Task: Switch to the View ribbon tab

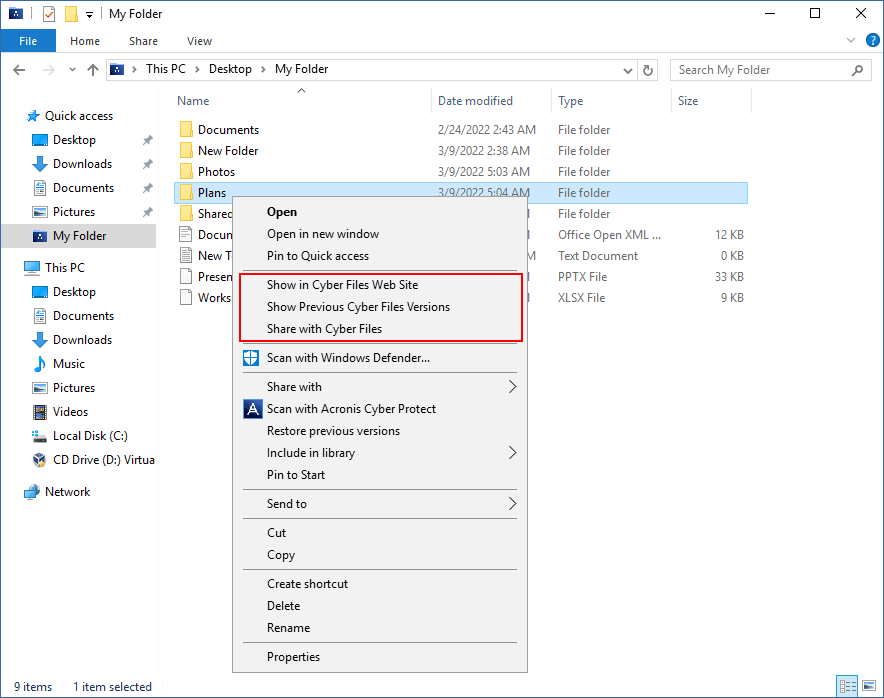Action: tap(199, 41)
